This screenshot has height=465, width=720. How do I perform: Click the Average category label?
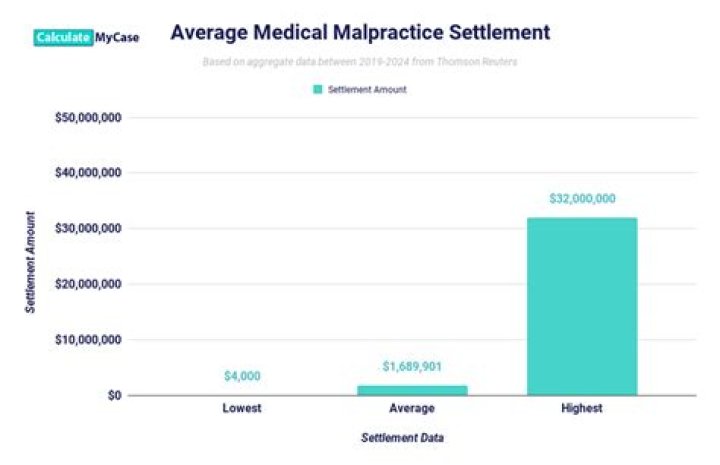412,409
